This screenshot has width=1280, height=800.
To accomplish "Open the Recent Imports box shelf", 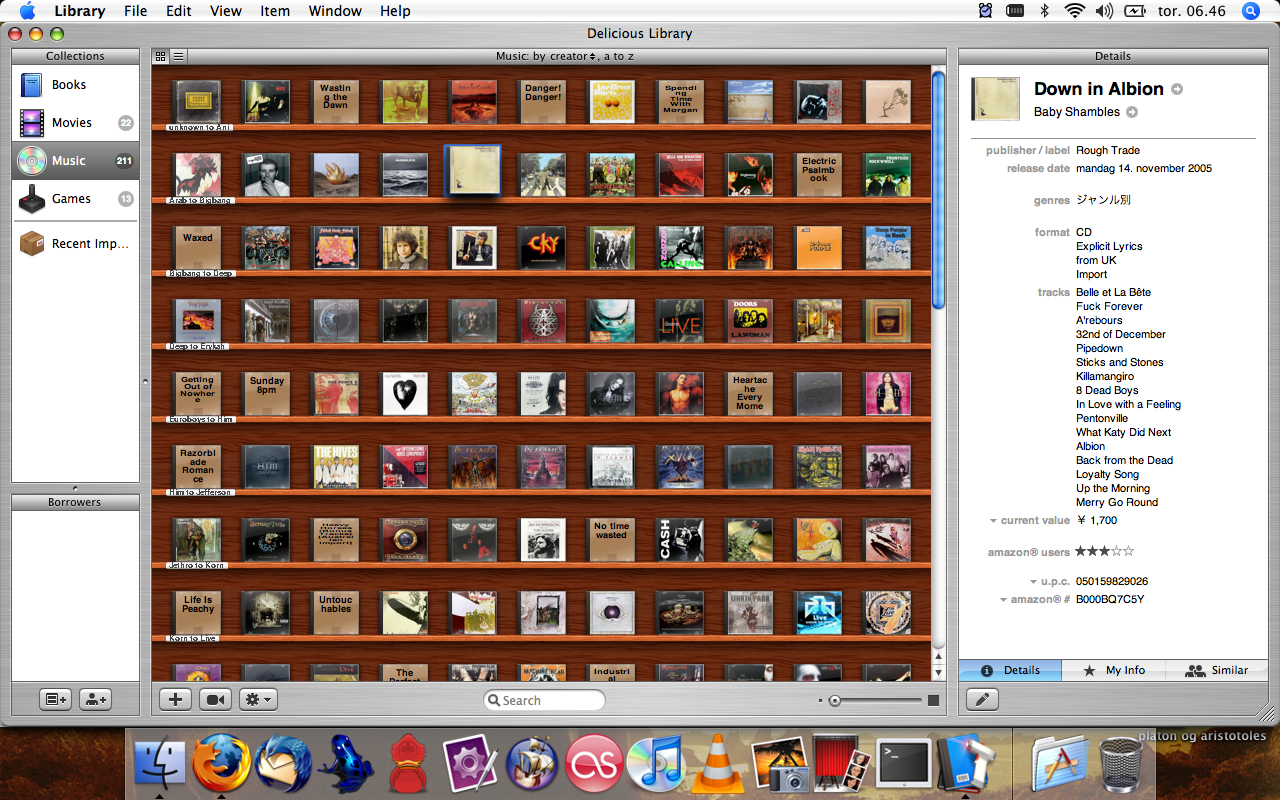I will tap(75, 244).
